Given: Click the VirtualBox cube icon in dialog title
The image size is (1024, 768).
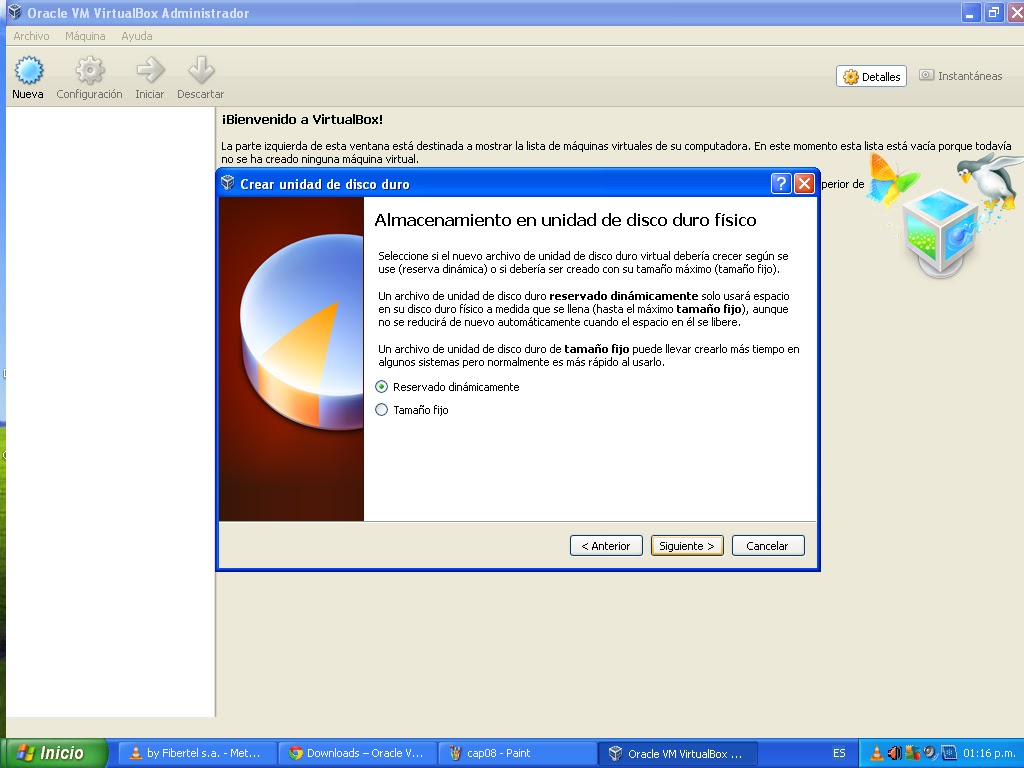Looking at the screenshot, I should (227, 183).
